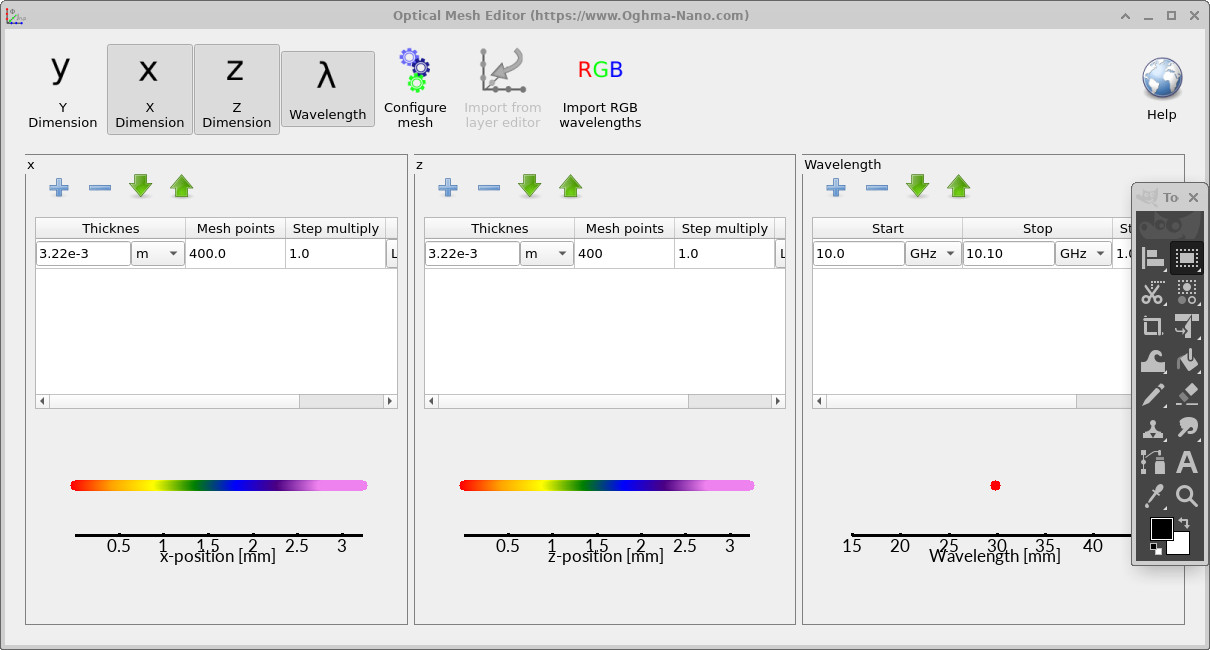Select the Clone stamp tool in toolbox

coord(1153,429)
